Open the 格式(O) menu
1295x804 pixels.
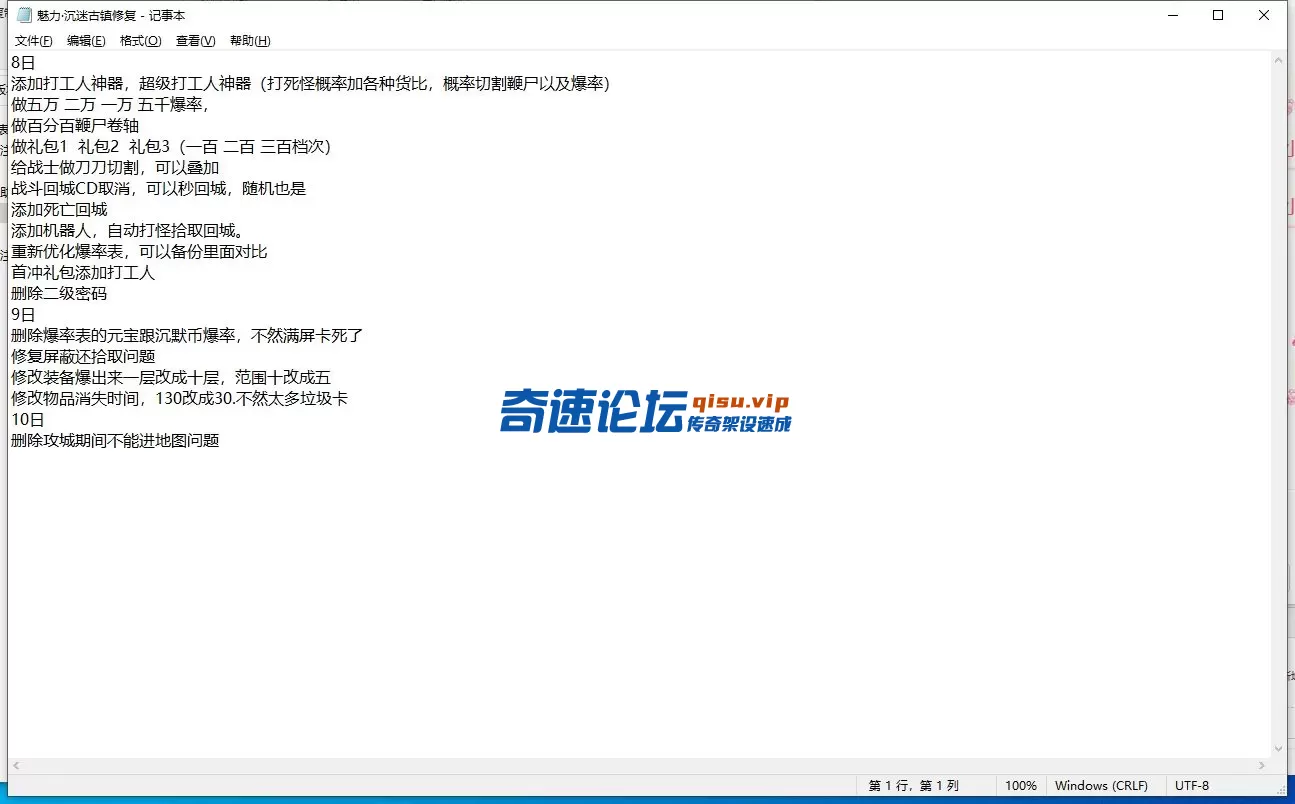140,41
